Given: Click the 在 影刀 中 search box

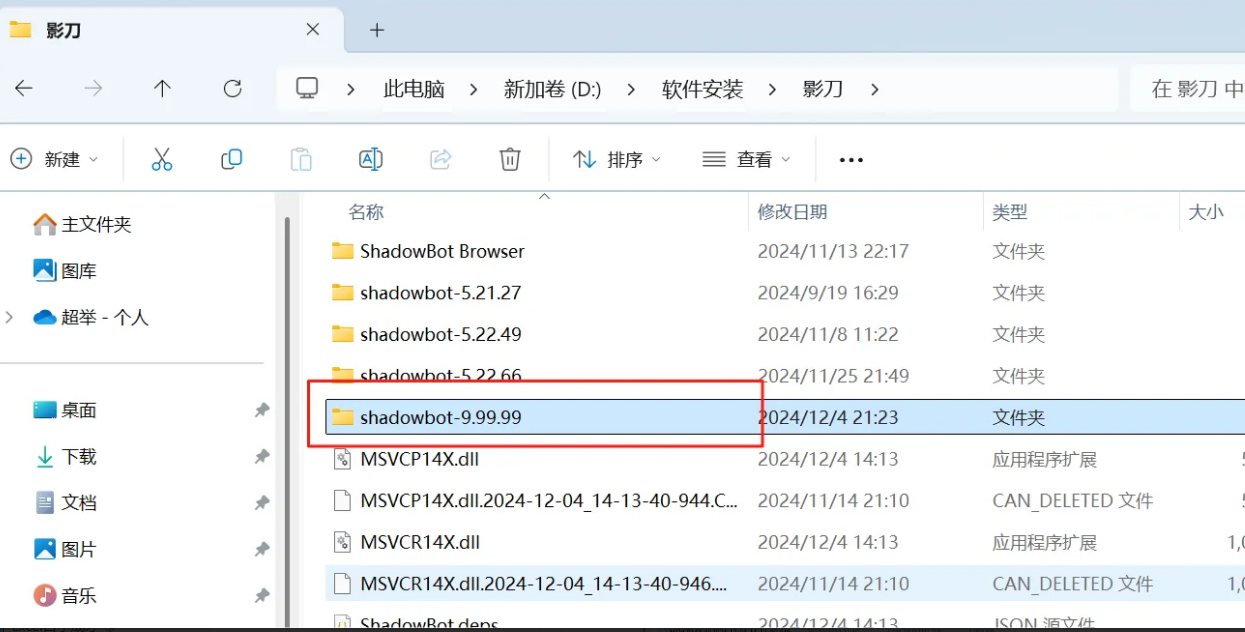Looking at the screenshot, I should coord(1187,89).
